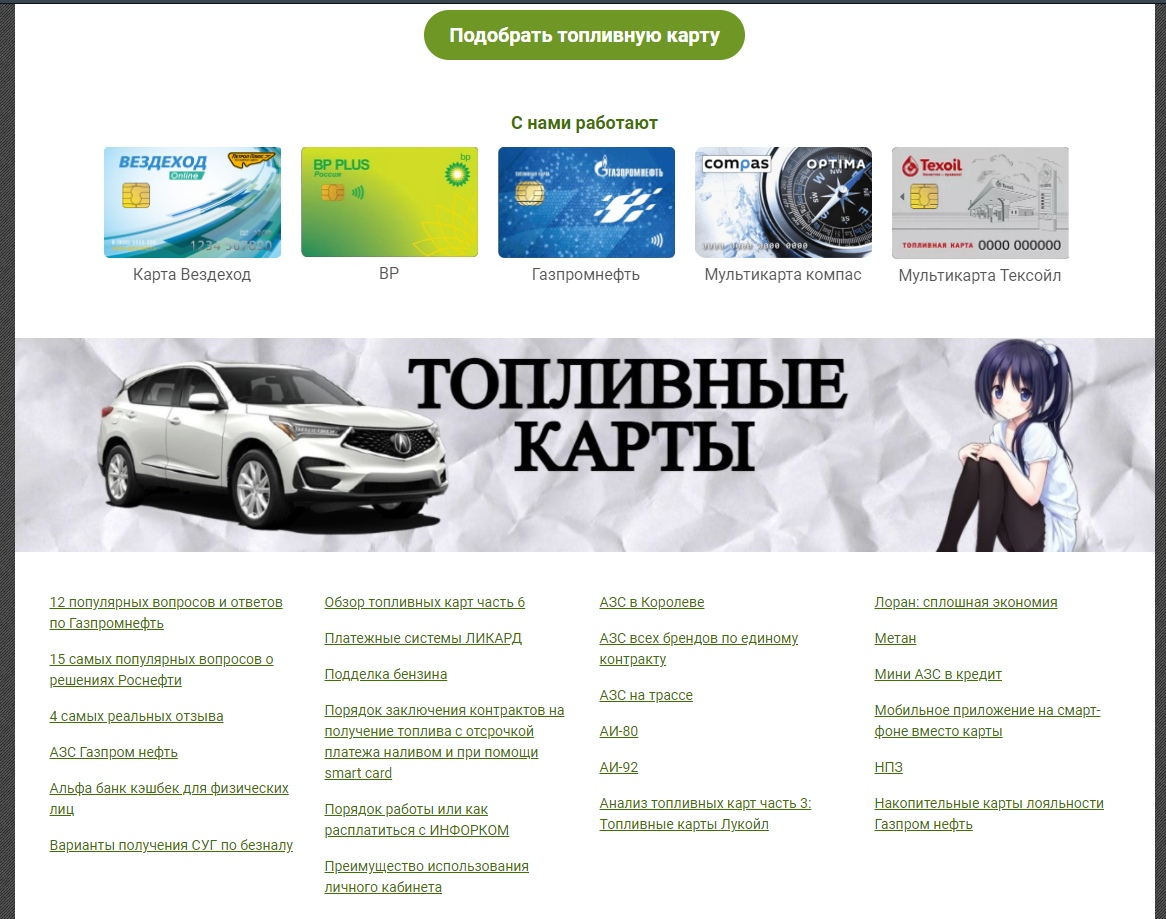Open Порядок заключения контрактов link

[444, 741]
